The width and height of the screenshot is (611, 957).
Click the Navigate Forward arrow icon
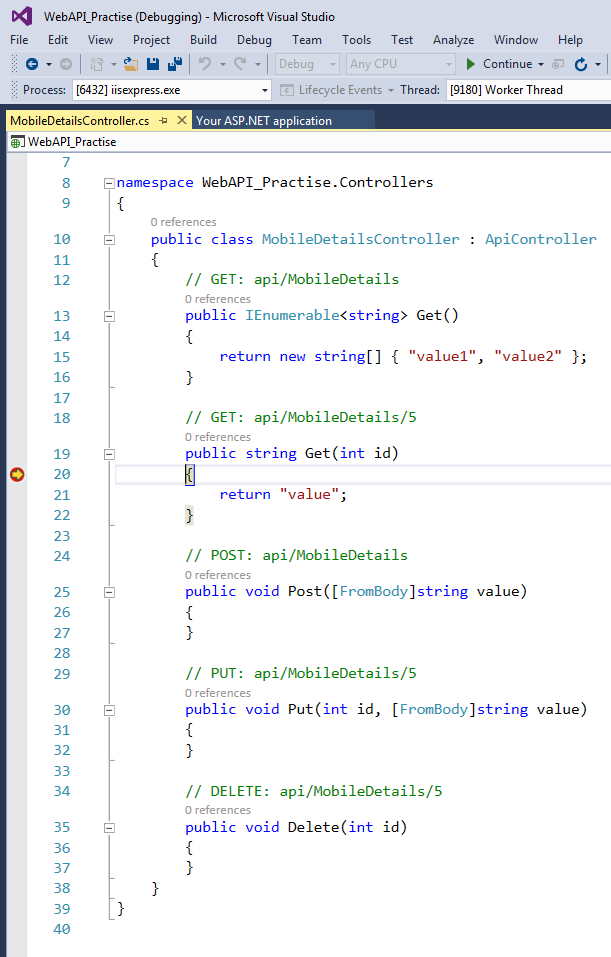point(66,64)
